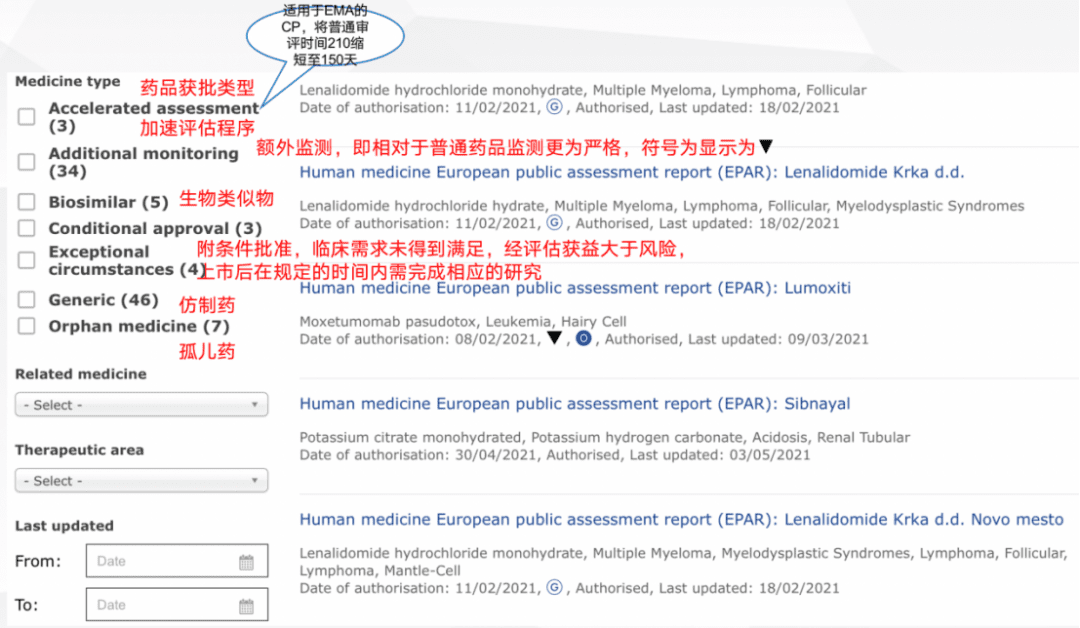Open Lenalidomide Krka d.d. Novo mesto EPAR
Viewport: 1080px width, 628px height.
point(682,519)
